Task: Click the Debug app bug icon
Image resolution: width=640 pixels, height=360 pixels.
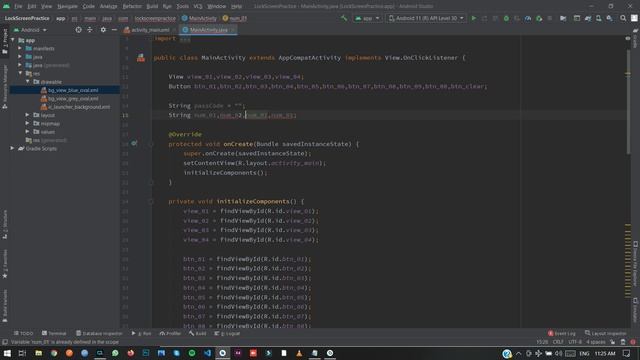Action: coord(506,18)
